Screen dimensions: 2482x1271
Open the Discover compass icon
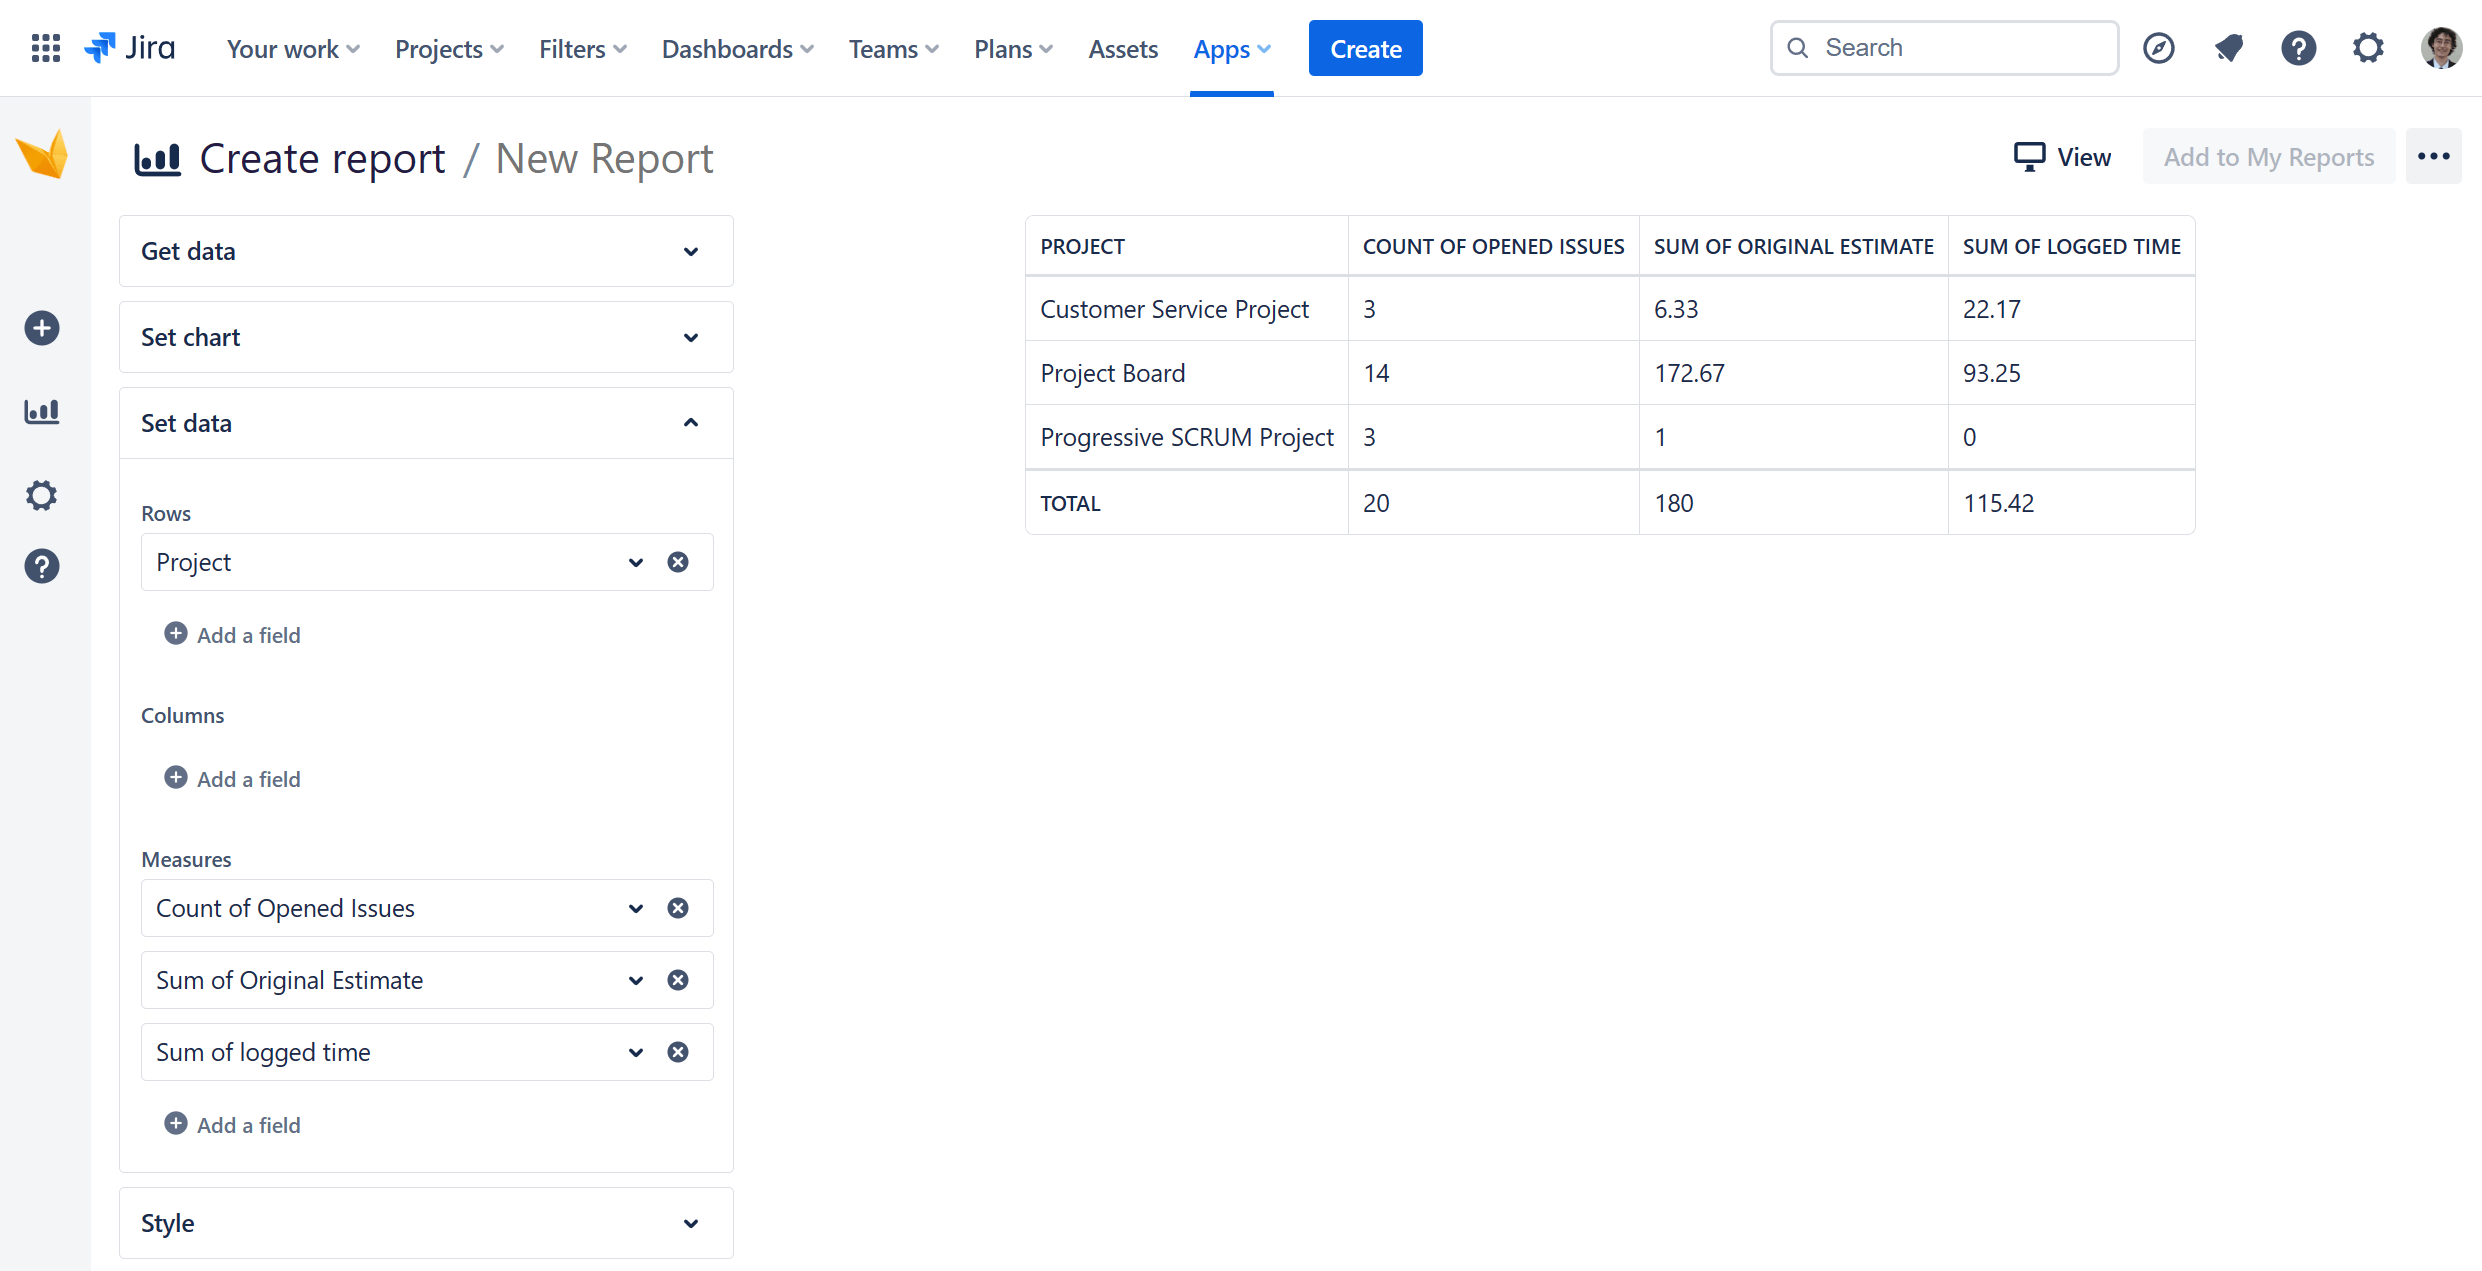(x=2160, y=47)
